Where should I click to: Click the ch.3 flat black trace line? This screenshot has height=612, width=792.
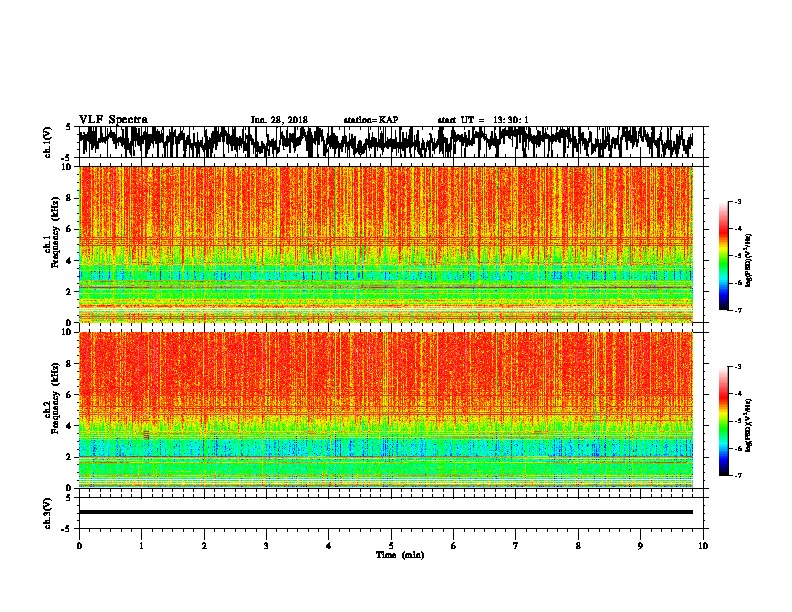click(386, 512)
